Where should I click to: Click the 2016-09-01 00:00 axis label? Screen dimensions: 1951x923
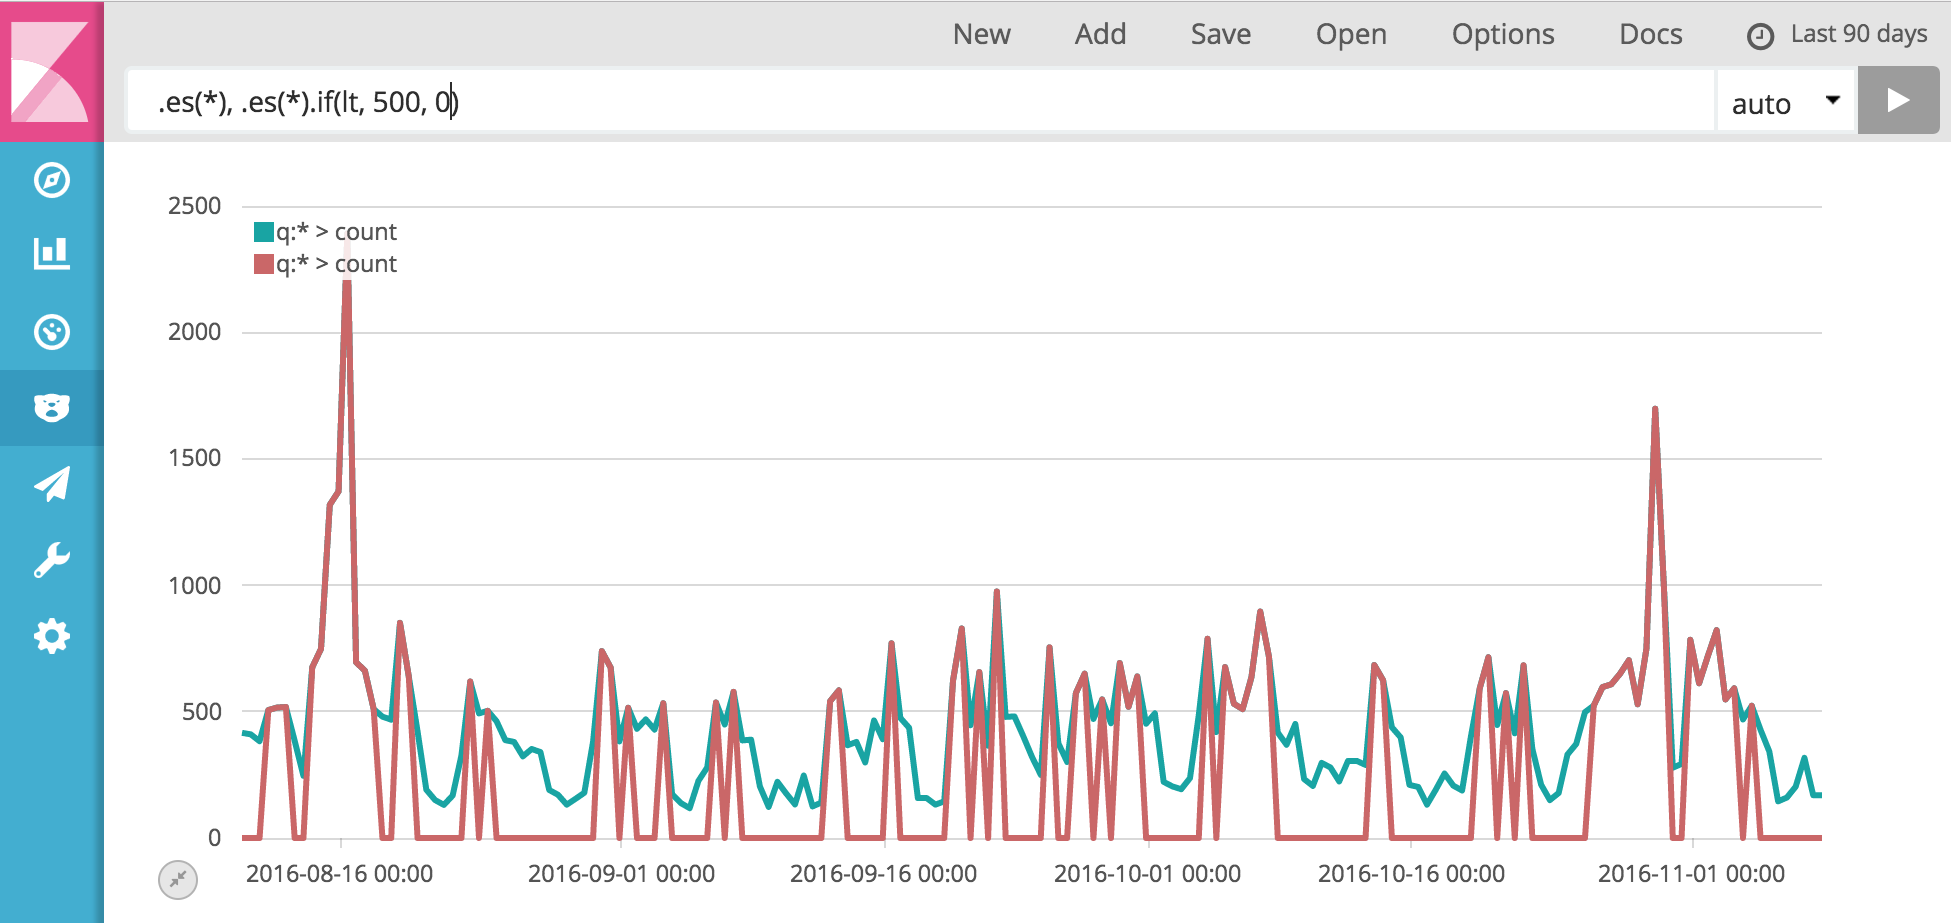[x=621, y=874]
